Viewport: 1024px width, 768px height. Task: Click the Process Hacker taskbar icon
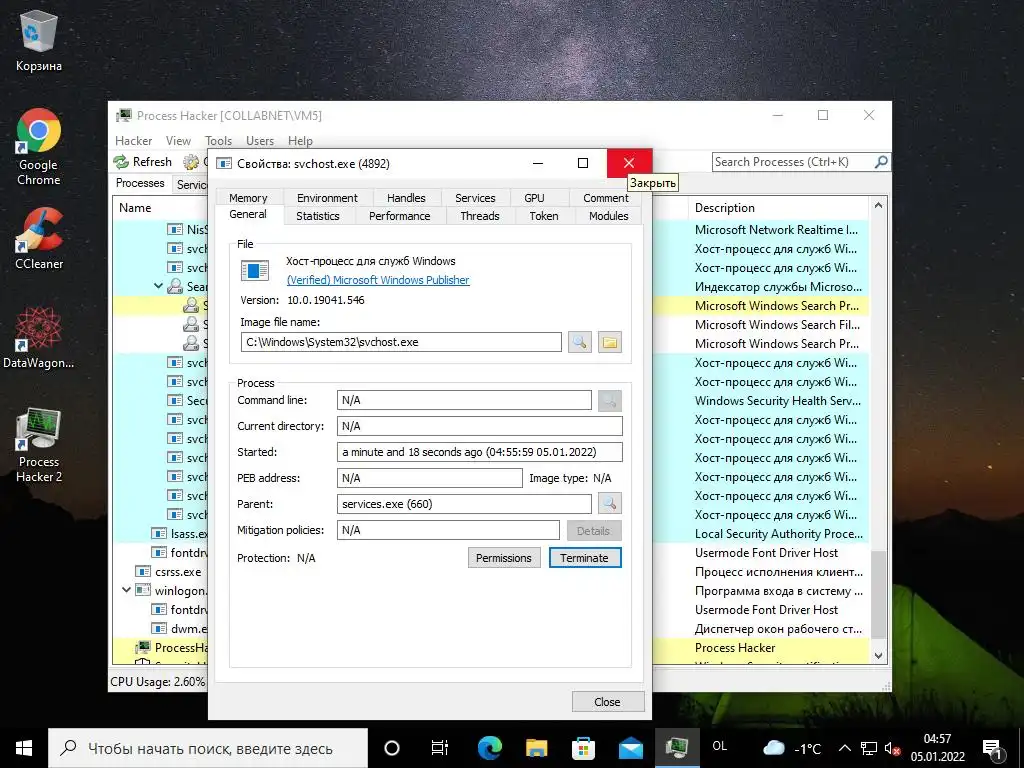pos(677,748)
